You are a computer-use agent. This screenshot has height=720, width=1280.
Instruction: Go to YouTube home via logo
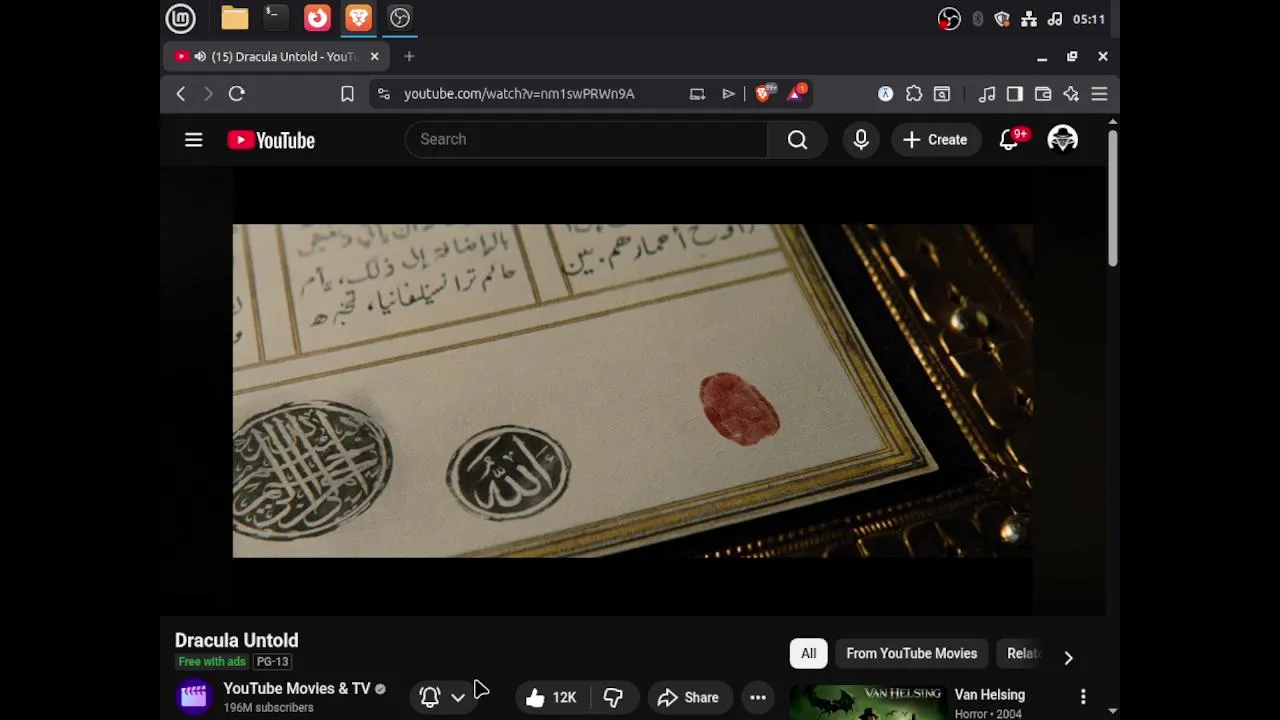click(271, 140)
